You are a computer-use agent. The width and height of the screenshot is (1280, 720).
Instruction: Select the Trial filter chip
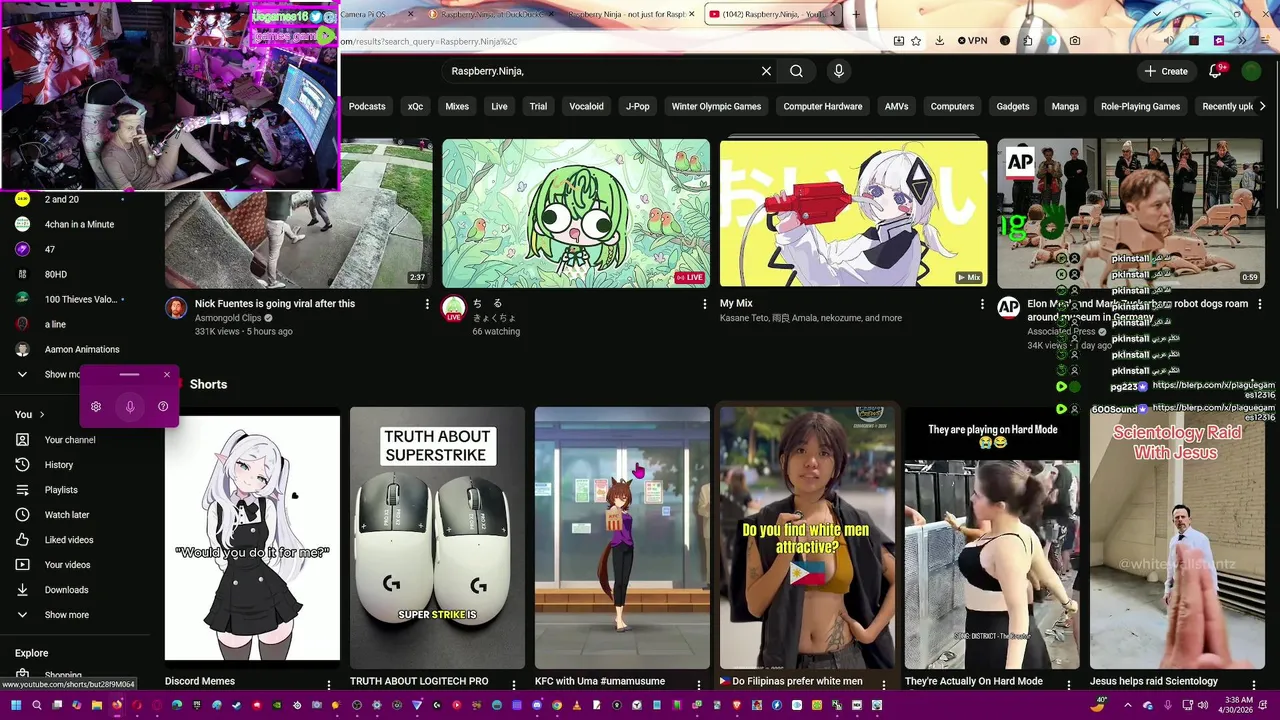[538, 106]
